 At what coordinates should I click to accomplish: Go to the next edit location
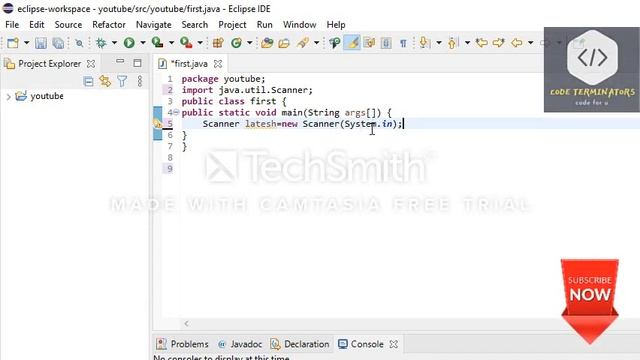point(499,42)
